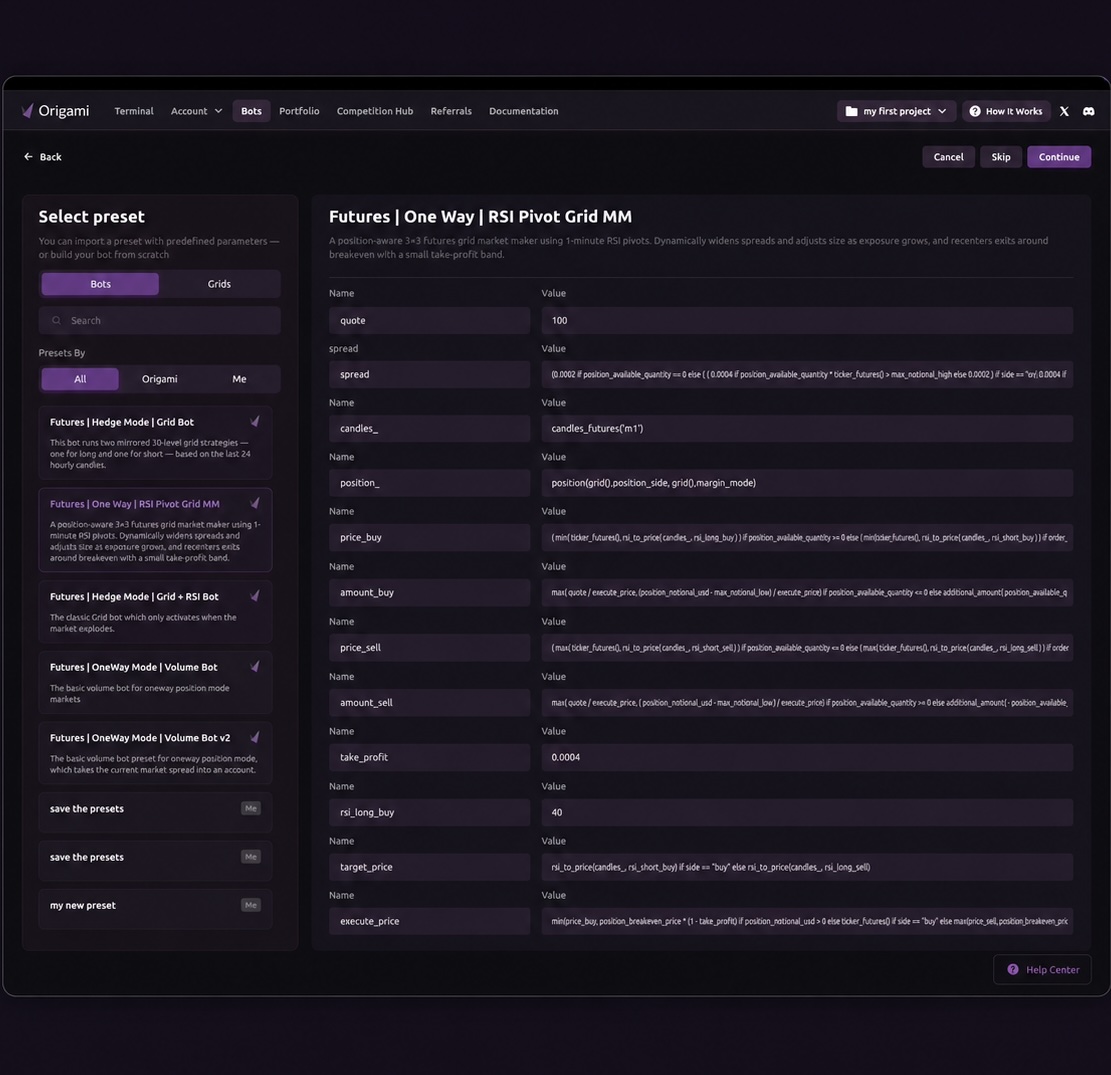Click the Skip button
1111x1075 pixels.
point(1000,157)
